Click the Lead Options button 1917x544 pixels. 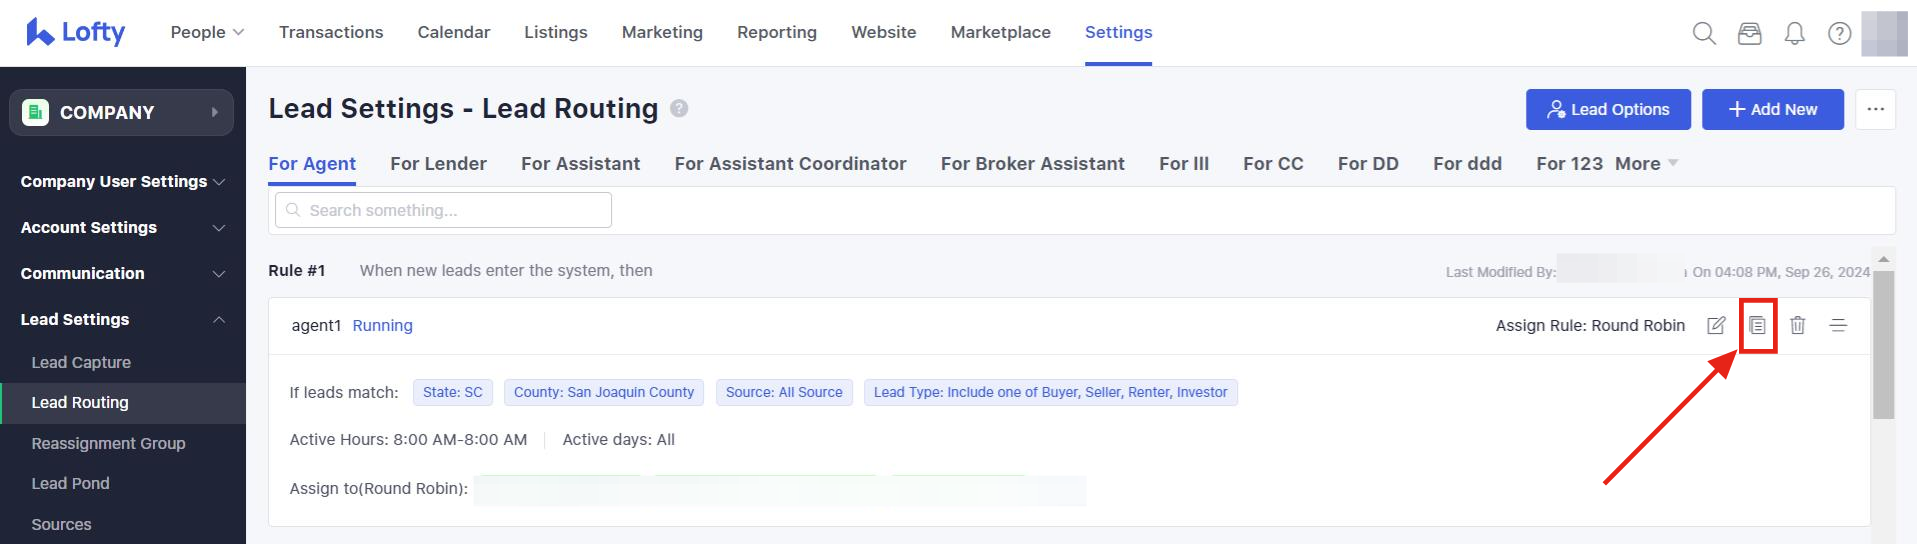pyautogui.click(x=1607, y=109)
